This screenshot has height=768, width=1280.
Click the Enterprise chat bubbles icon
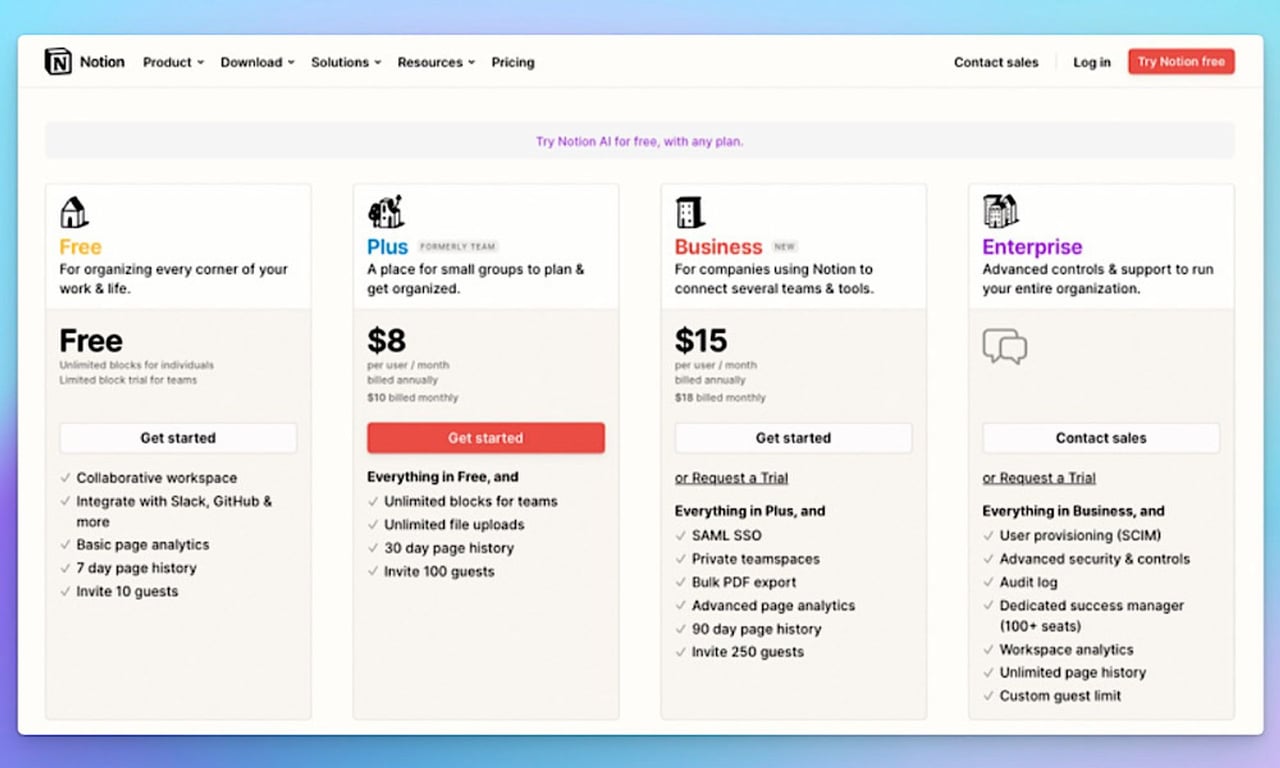pyautogui.click(x=1005, y=346)
